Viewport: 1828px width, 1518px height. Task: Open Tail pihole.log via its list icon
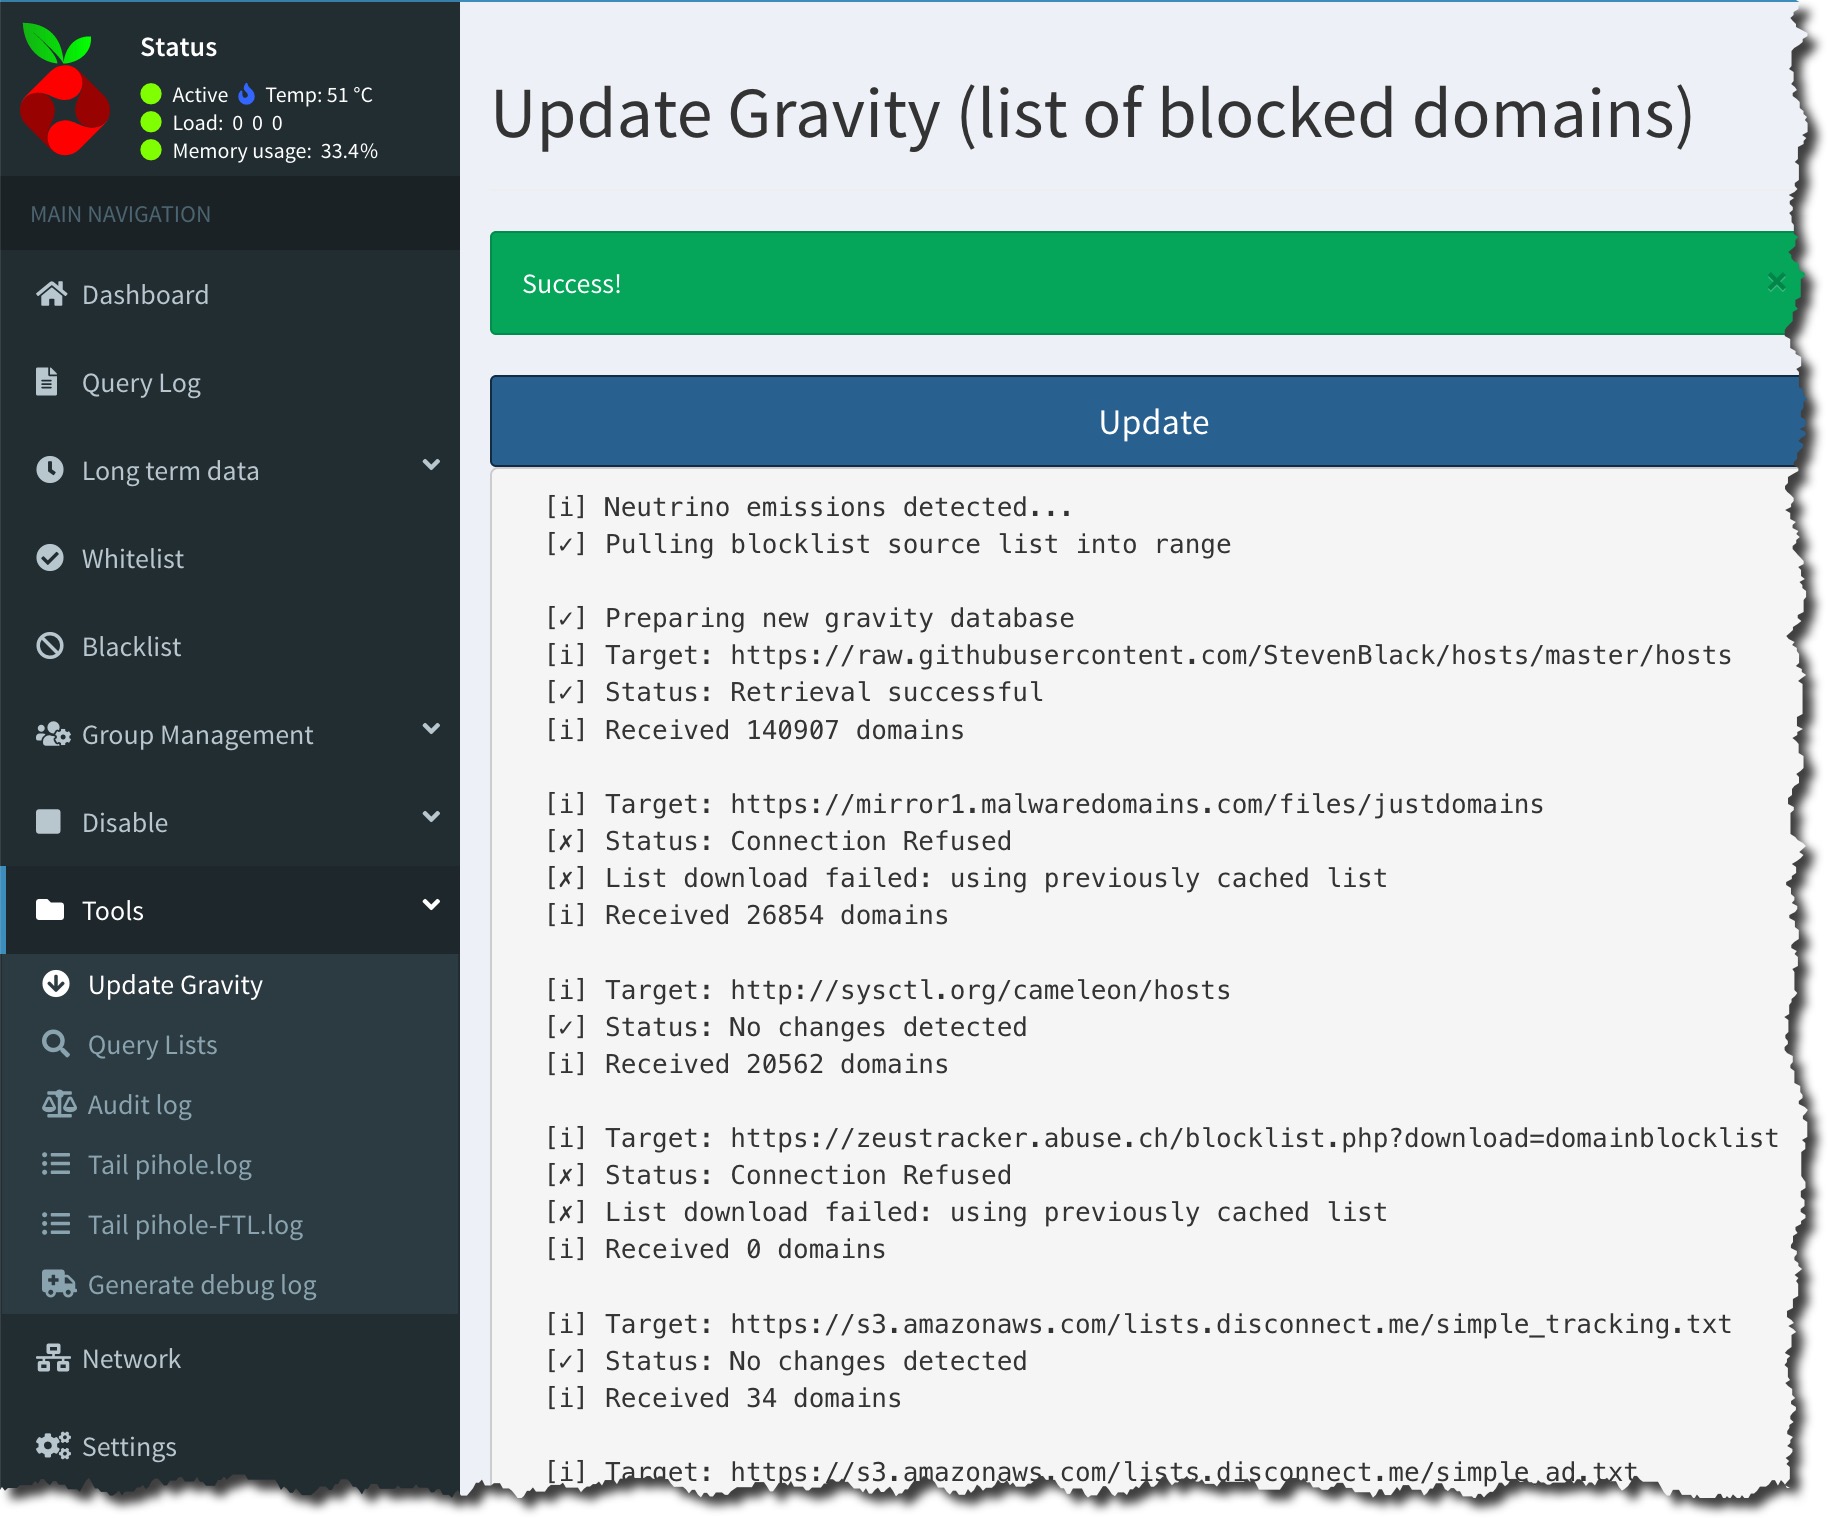click(57, 1164)
